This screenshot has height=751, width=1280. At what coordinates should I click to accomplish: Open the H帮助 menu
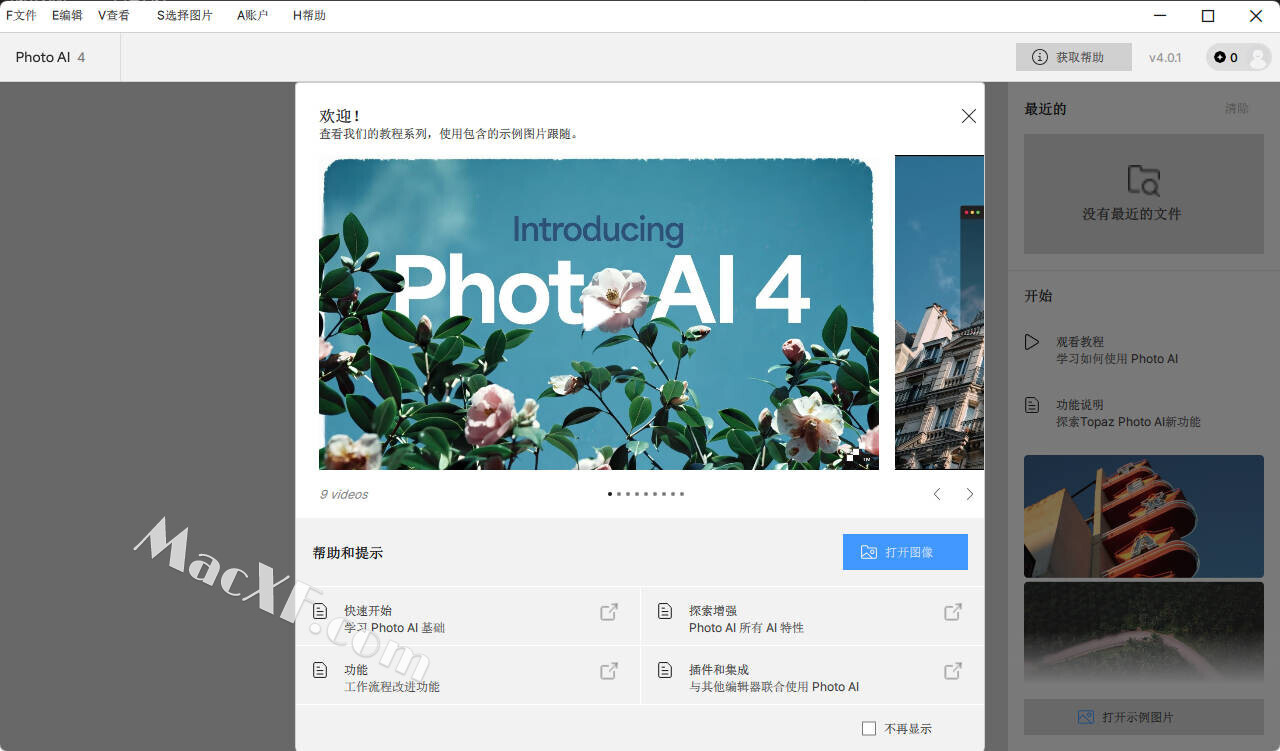coord(309,15)
